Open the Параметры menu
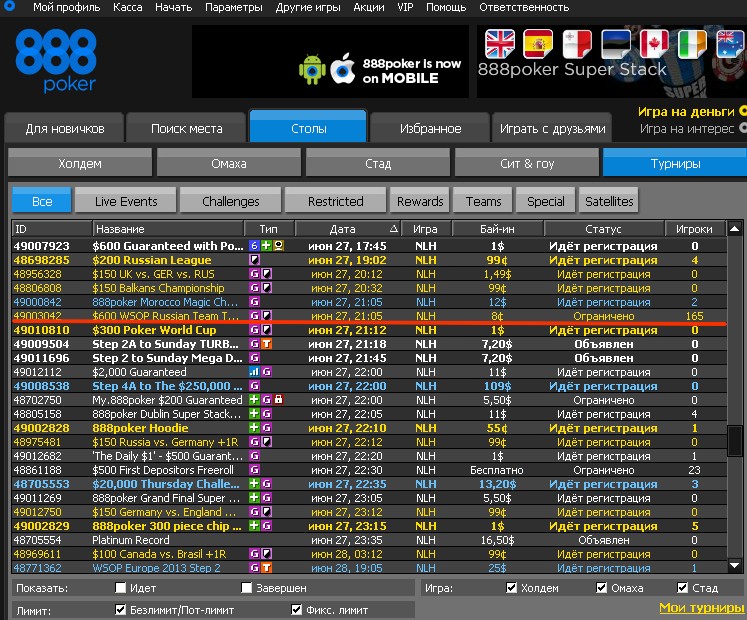Viewport: 747px width, 620px height. [233, 7]
